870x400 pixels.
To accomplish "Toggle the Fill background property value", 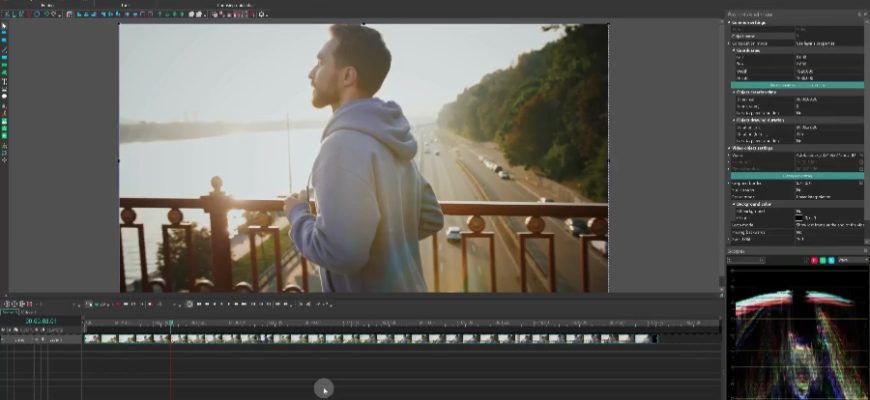I will [x=798, y=212].
